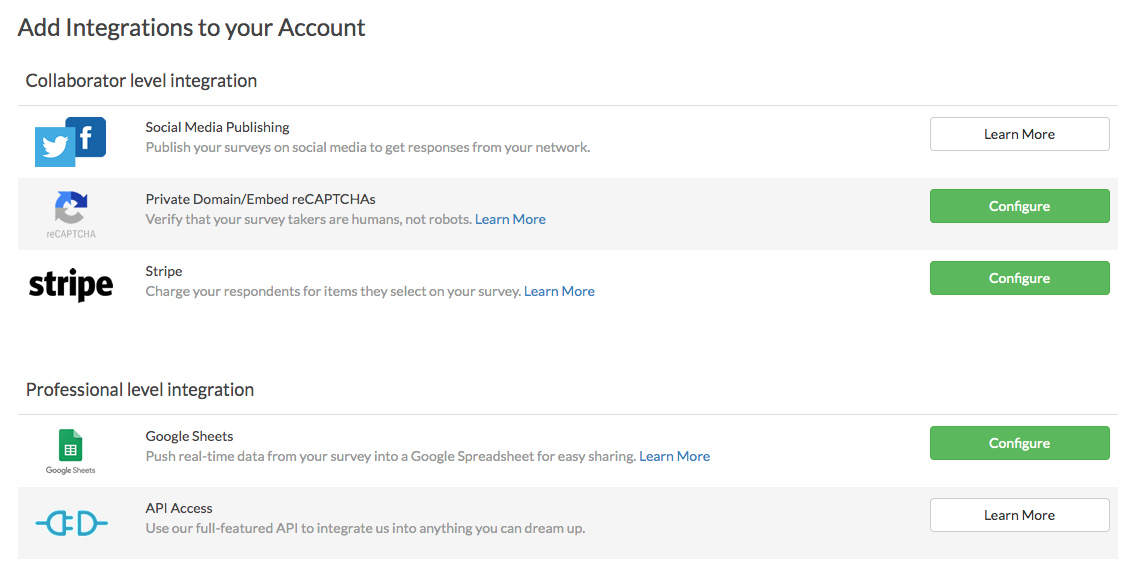
Task: Follow the Stripe description Learn More link
Action: tap(559, 291)
